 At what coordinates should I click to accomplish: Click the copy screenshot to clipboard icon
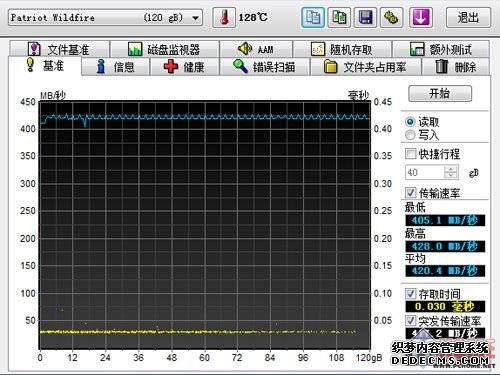coord(339,17)
